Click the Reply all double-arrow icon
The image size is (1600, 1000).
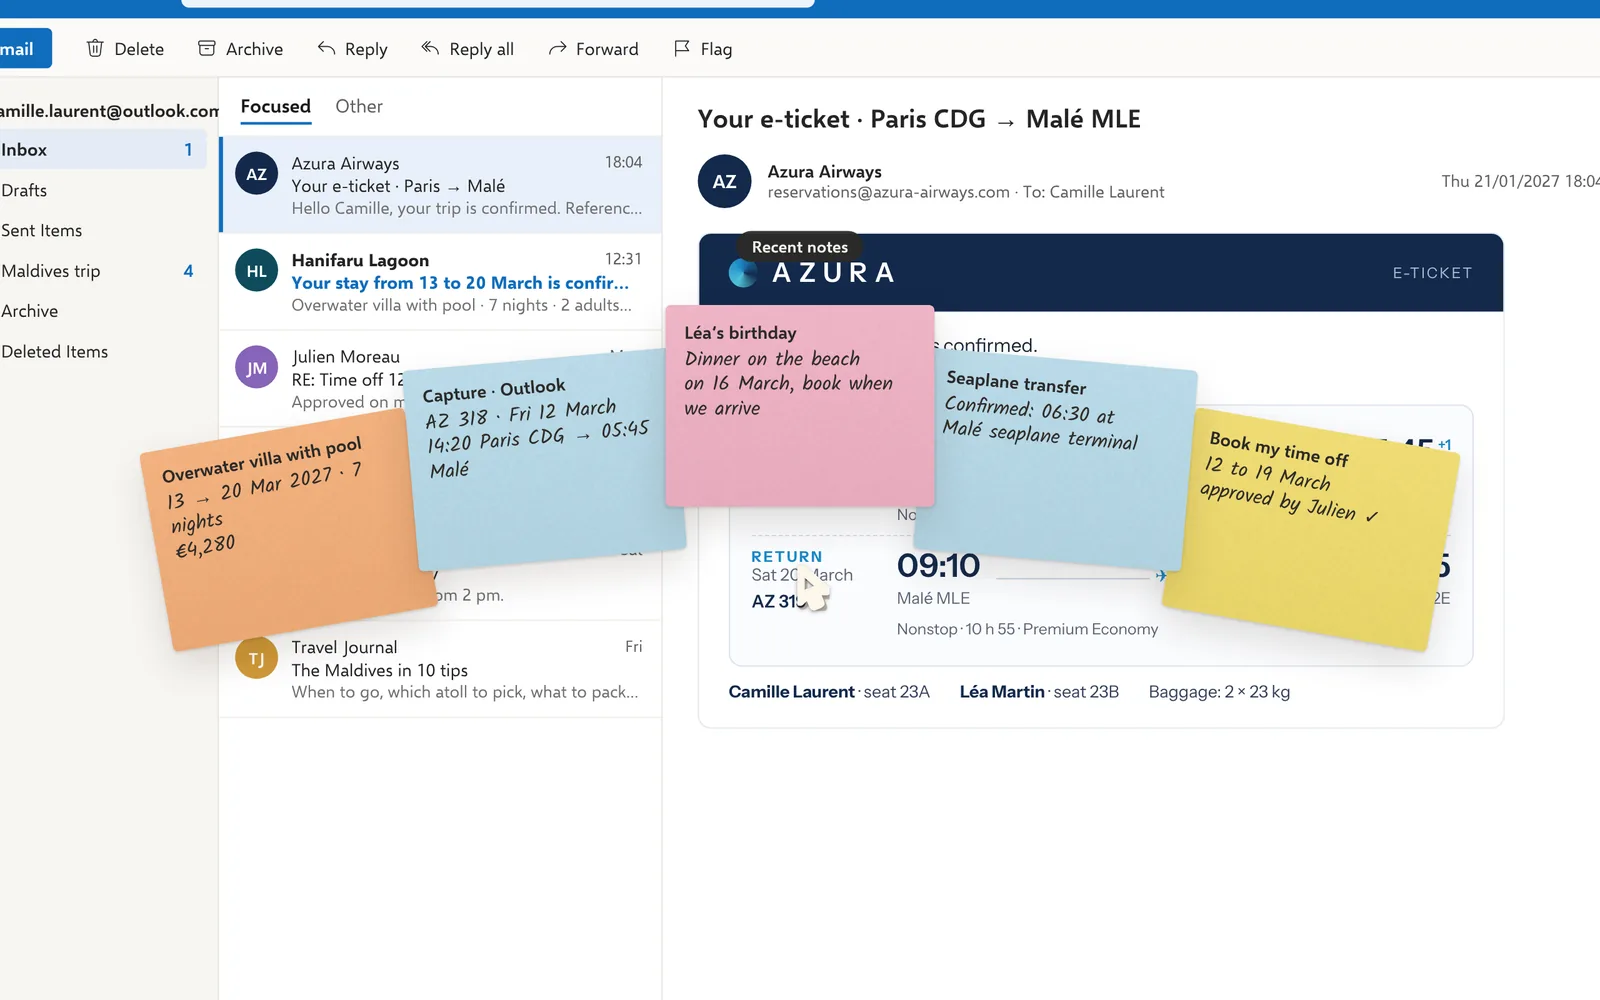tap(430, 48)
